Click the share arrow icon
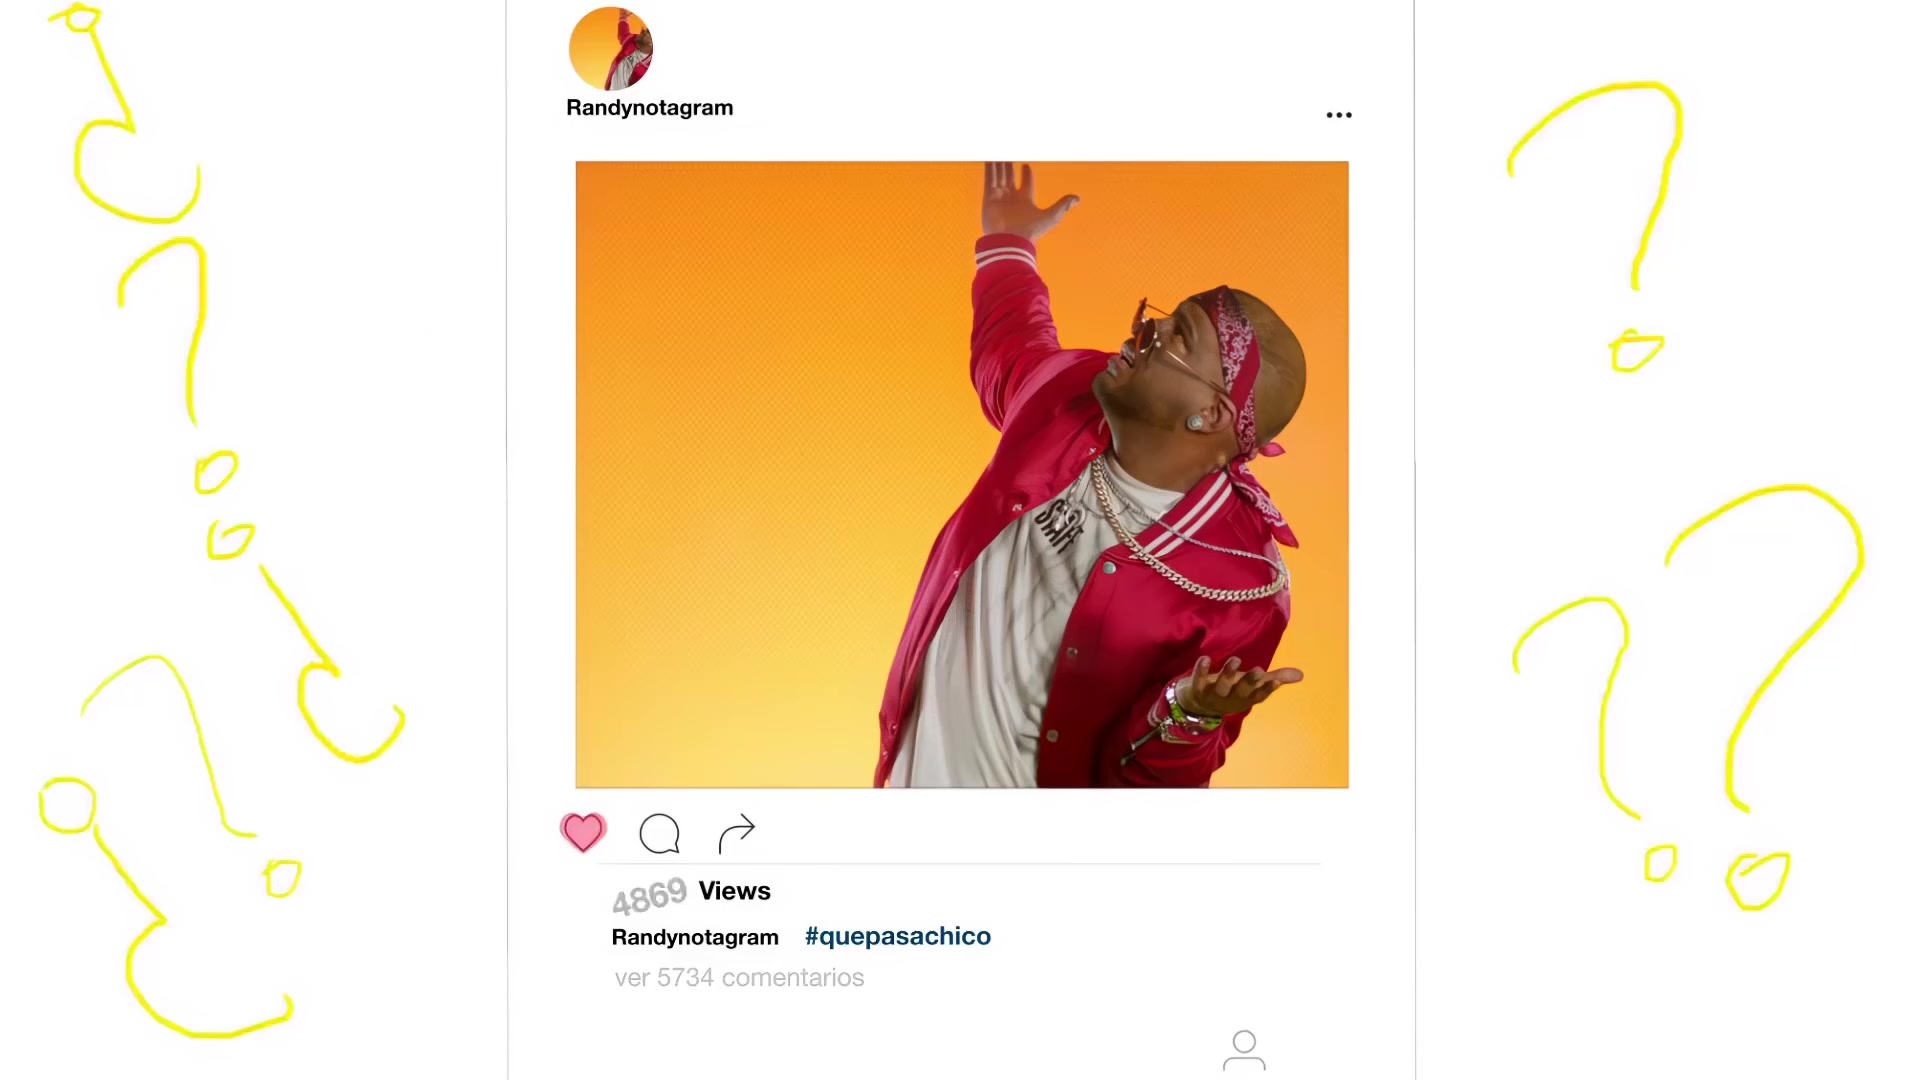The image size is (1920, 1080). 737,834
